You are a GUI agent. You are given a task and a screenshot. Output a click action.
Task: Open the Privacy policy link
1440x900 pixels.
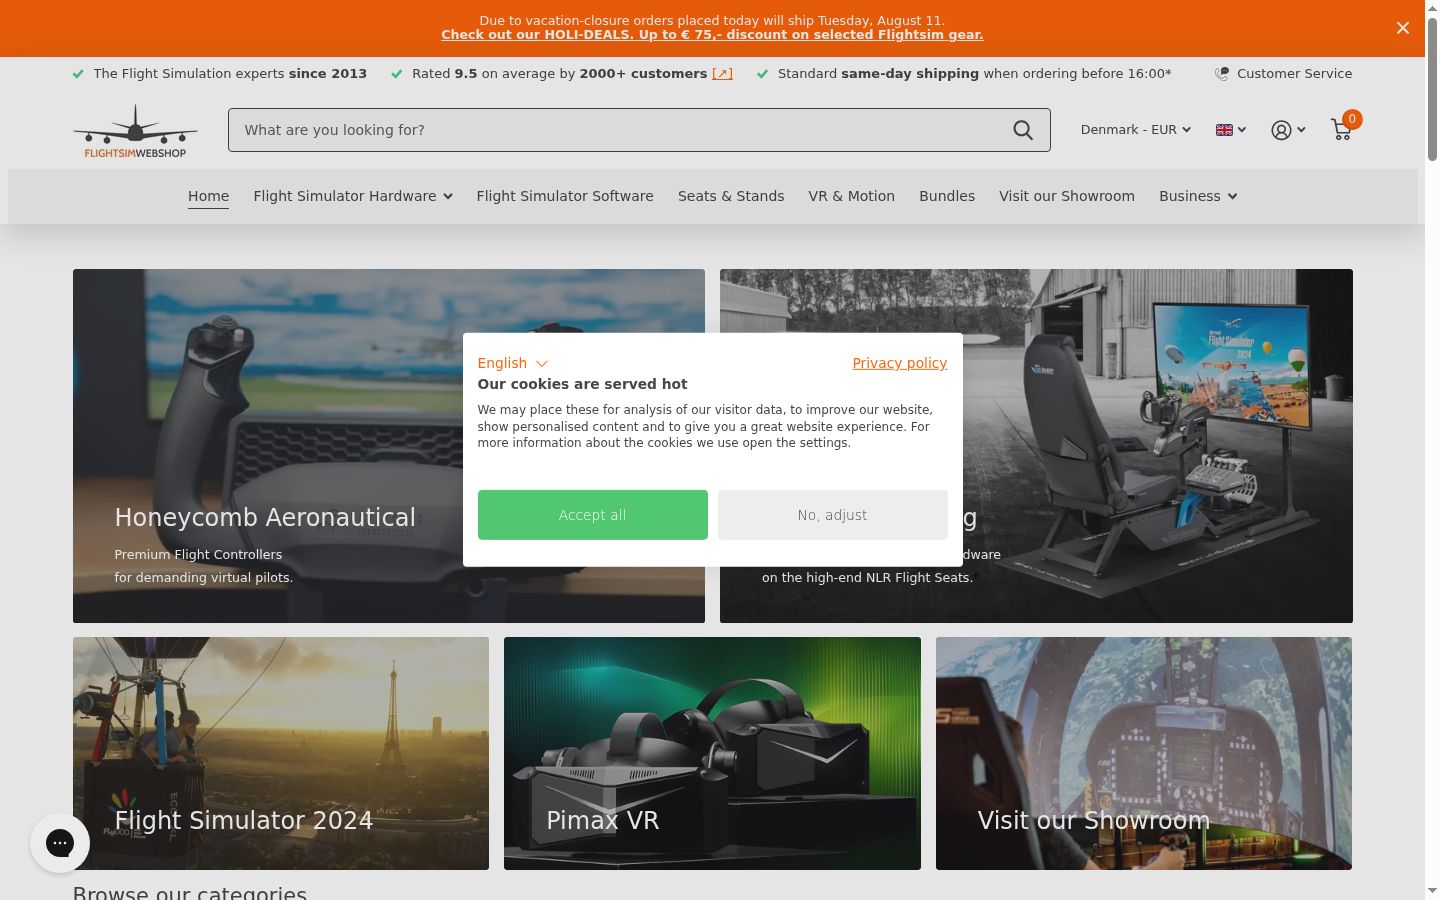point(900,363)
